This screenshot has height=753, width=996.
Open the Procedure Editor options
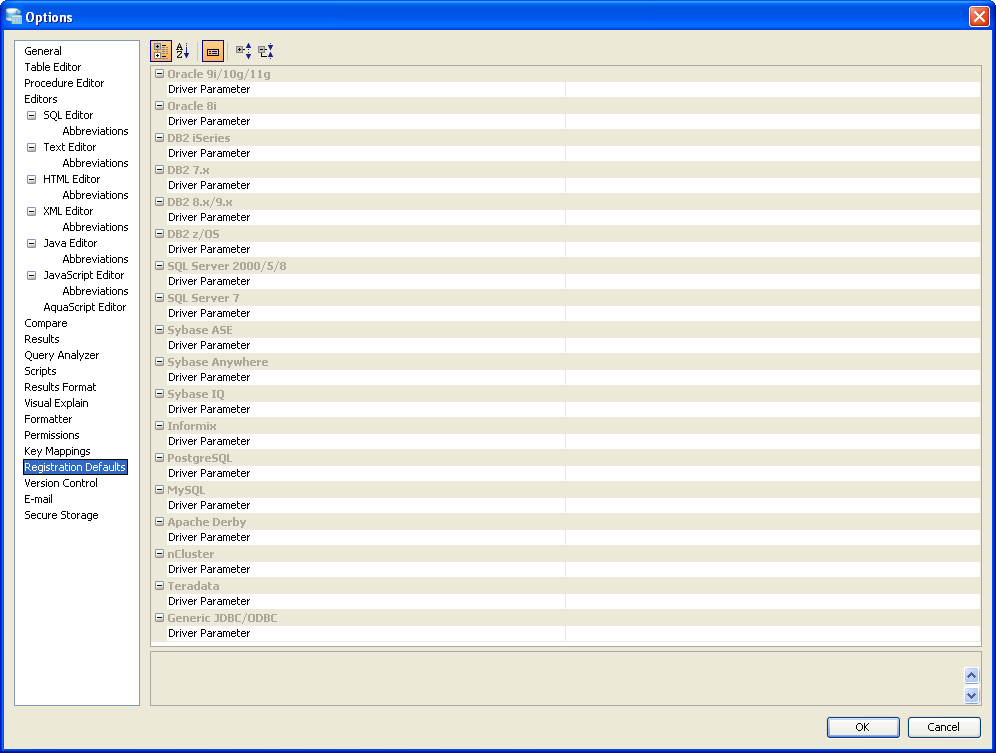click(x=64, y=83)
